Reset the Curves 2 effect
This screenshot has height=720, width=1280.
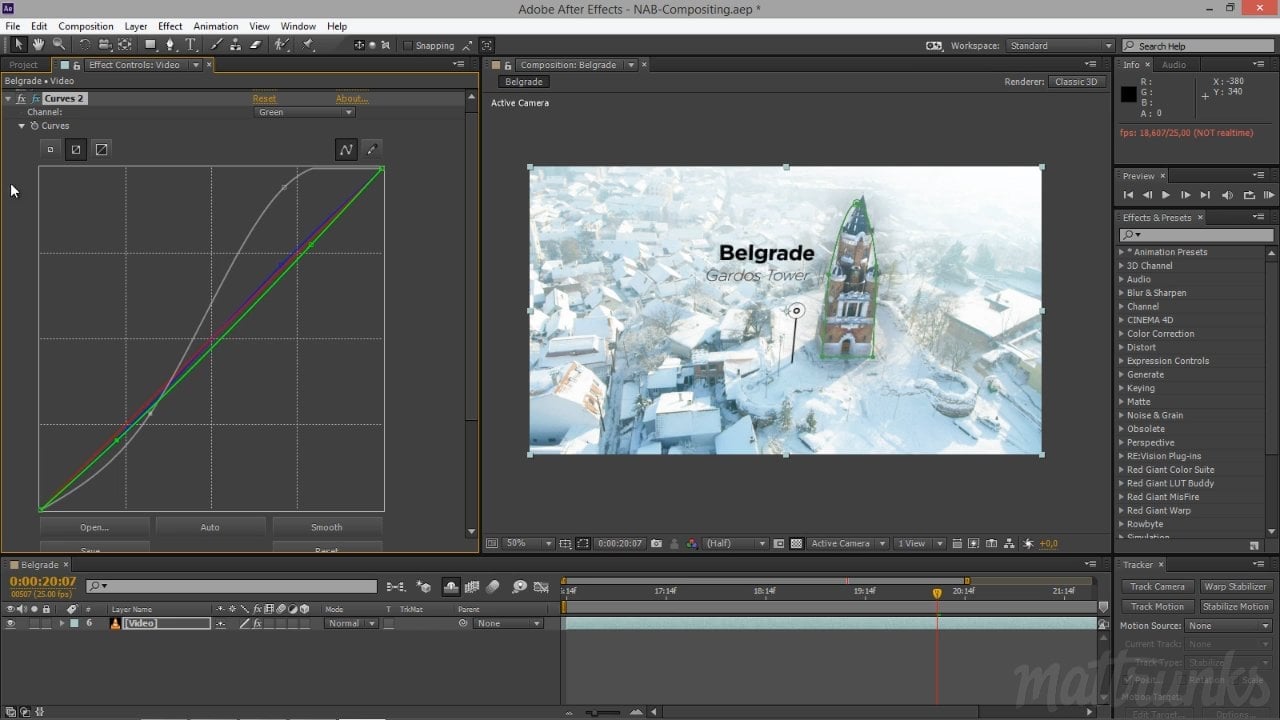point(264,99)
